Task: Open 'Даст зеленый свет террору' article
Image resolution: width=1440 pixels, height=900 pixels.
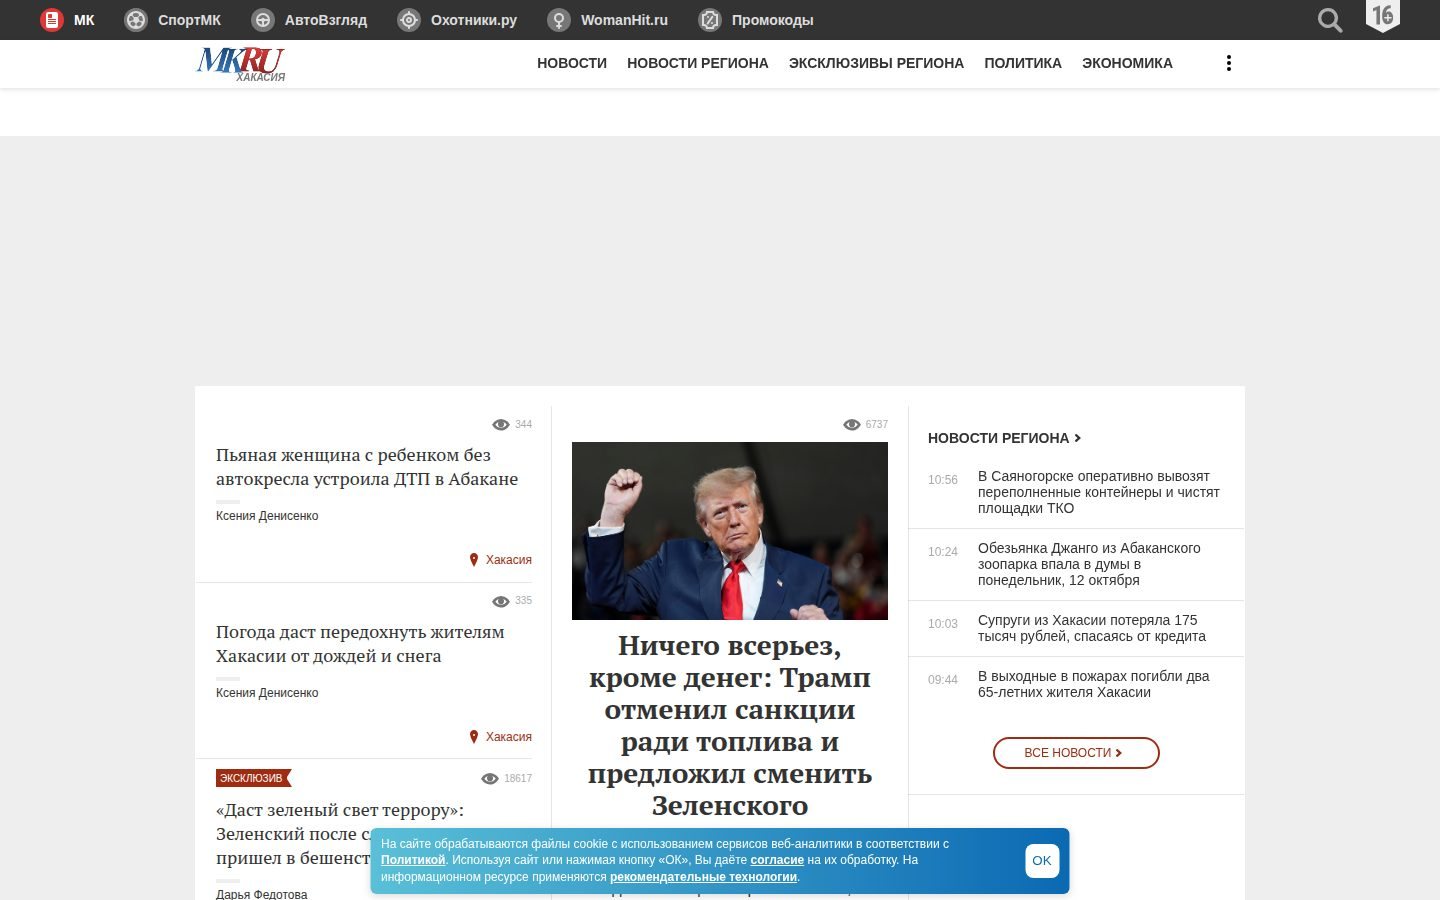Action: [340, 834]
